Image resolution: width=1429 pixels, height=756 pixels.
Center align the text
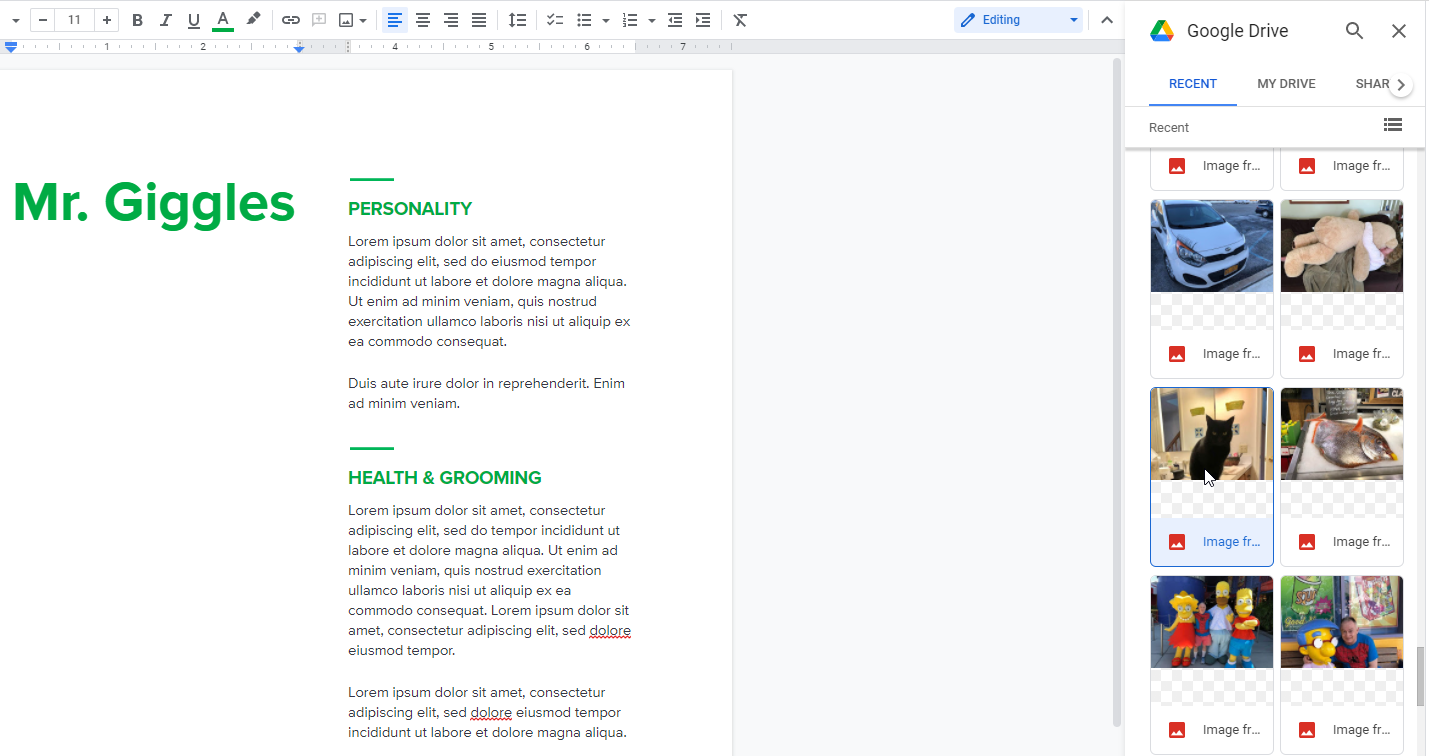tap(423, 20)
